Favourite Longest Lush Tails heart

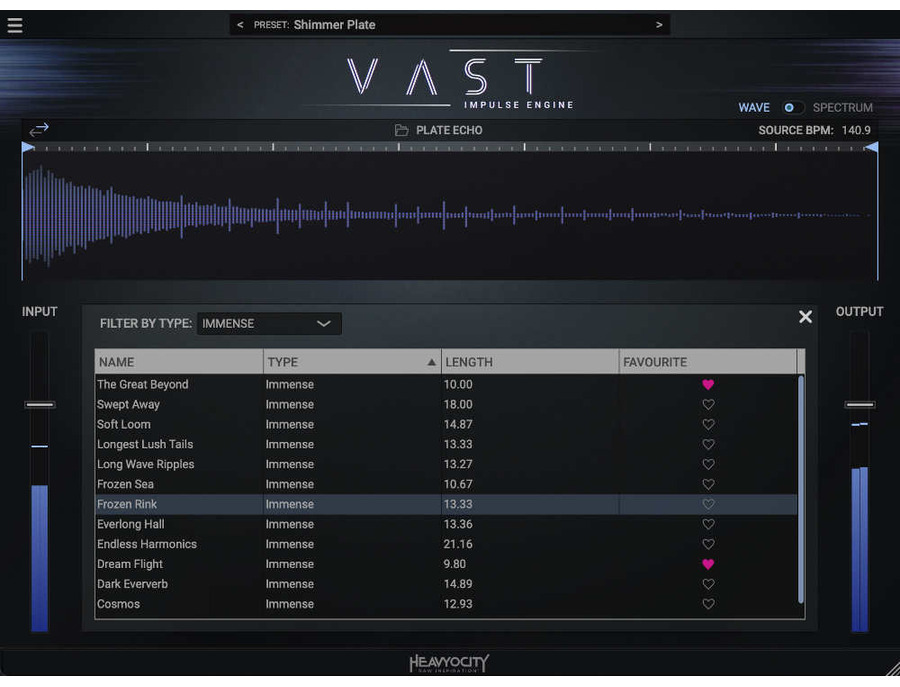pyautogui.click(x=708, y=444)
